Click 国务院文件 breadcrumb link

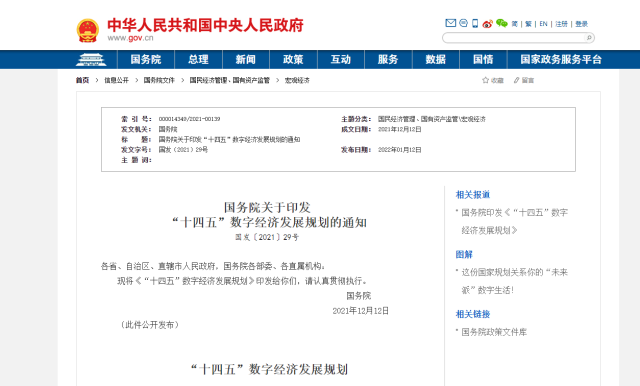pos(159,80)
